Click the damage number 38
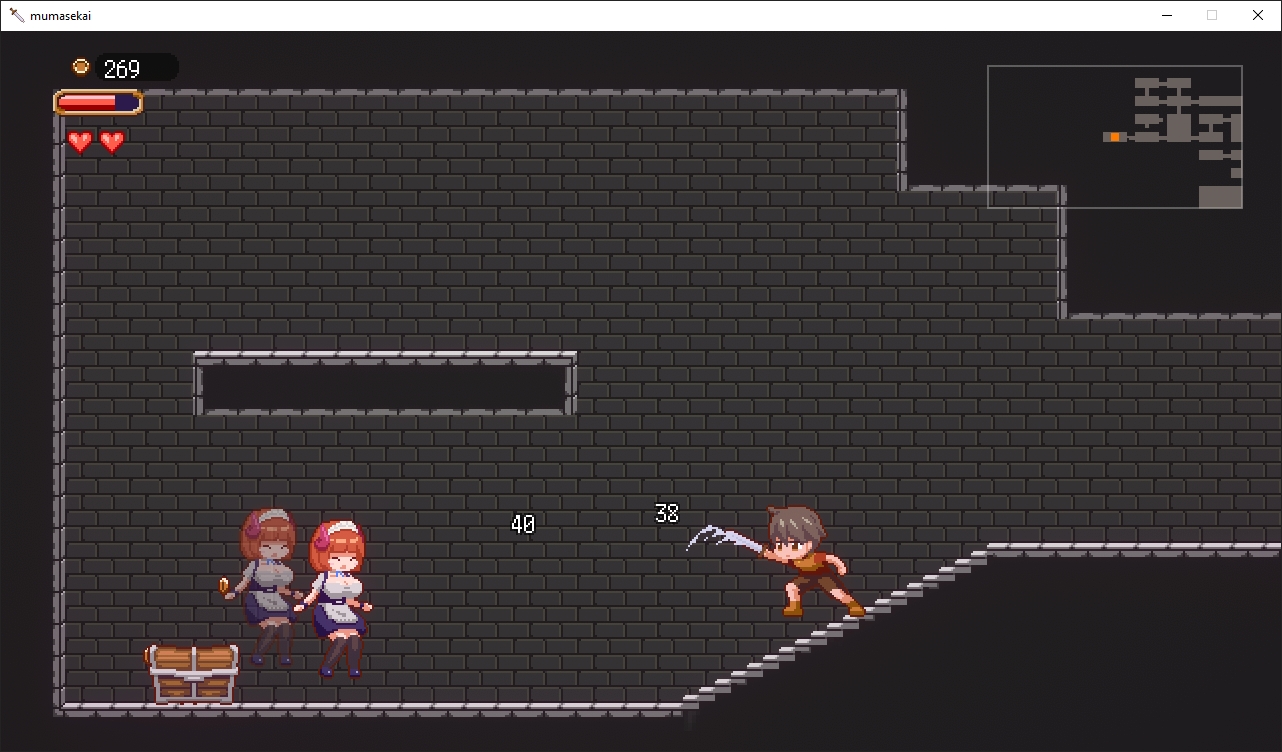The height and width of the screenshot is (752, 1282). [667, 514]
